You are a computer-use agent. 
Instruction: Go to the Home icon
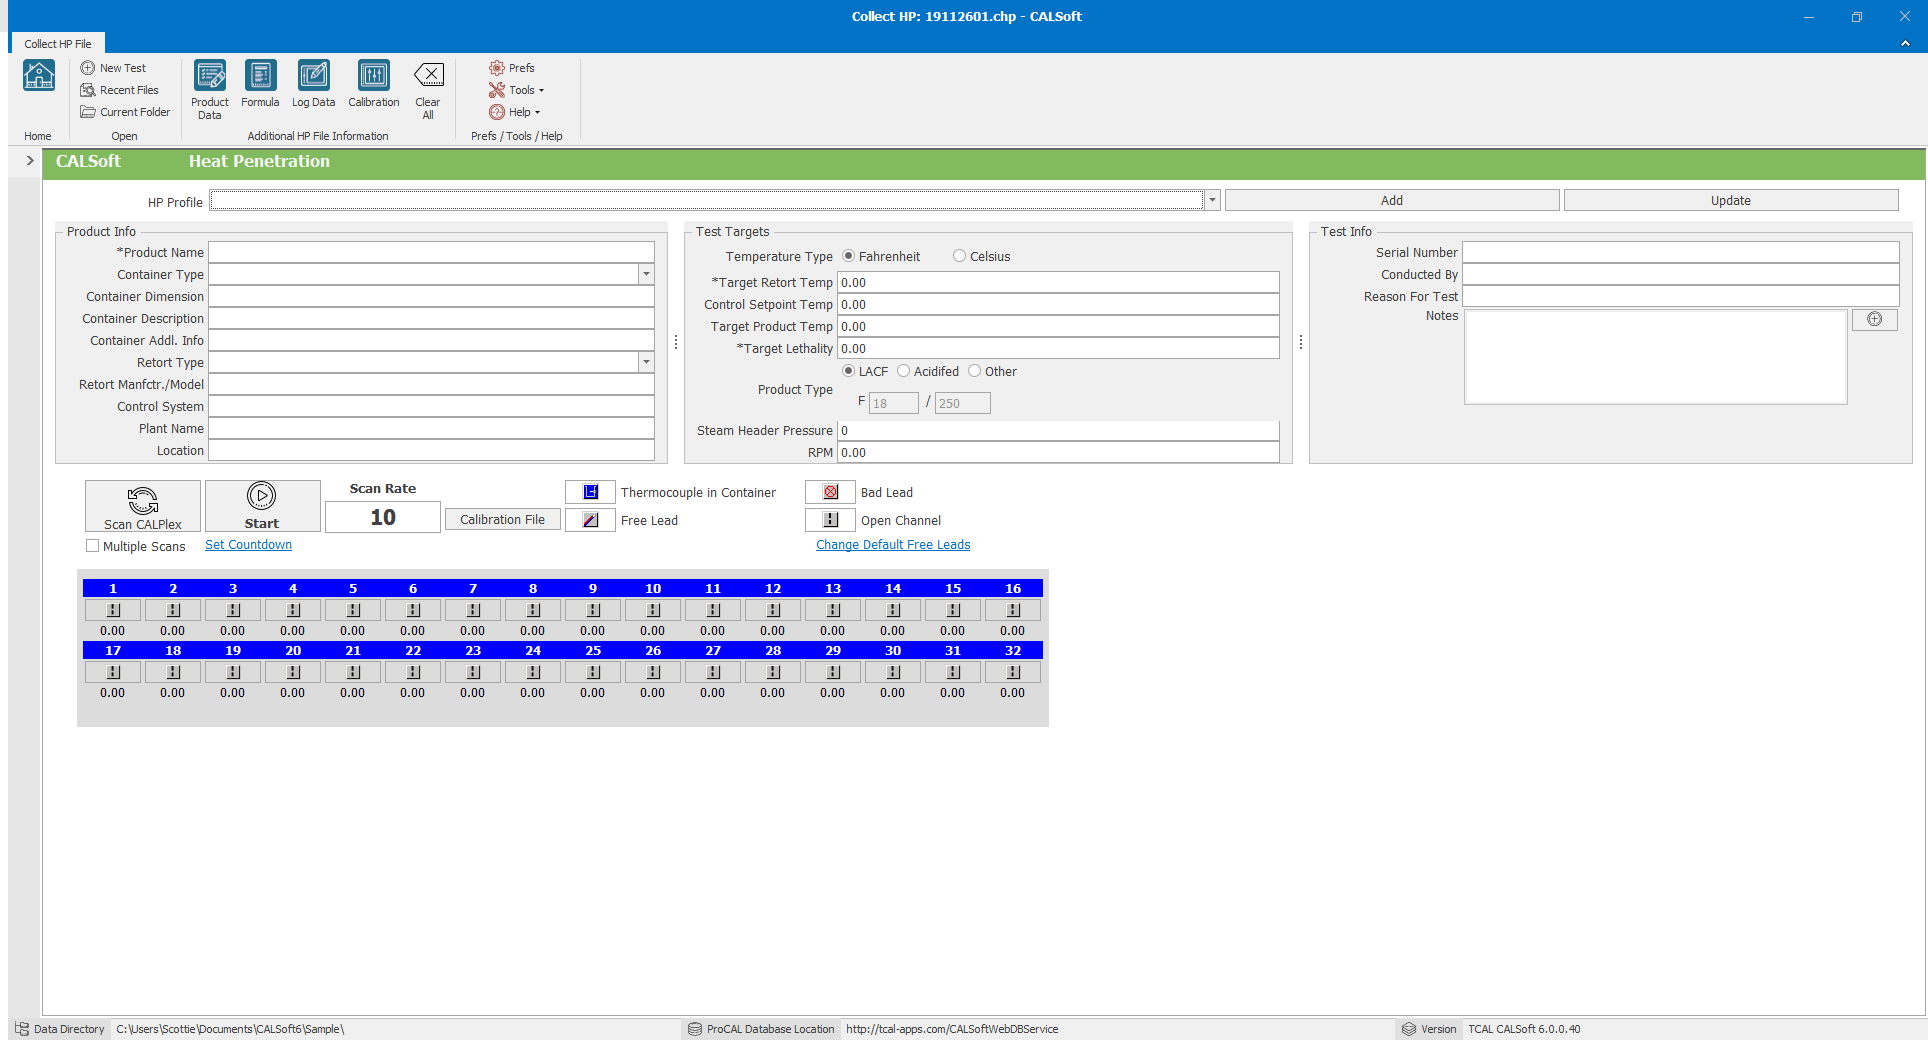[38, 76]
